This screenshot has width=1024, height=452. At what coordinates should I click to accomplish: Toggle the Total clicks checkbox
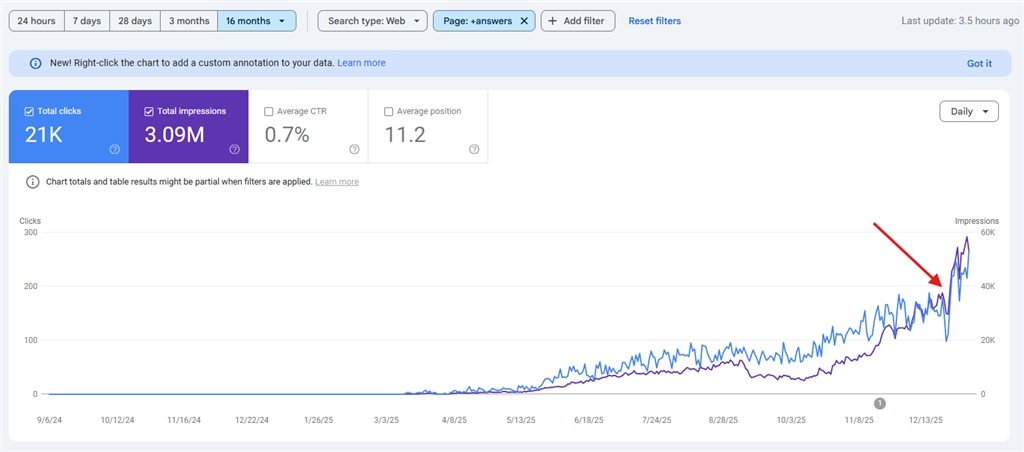[29, 111]
